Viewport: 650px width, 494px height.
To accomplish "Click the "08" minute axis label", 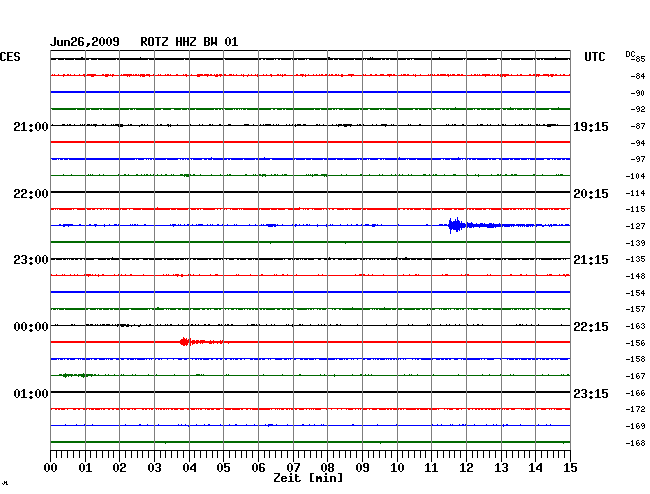I will coord(327,468).
